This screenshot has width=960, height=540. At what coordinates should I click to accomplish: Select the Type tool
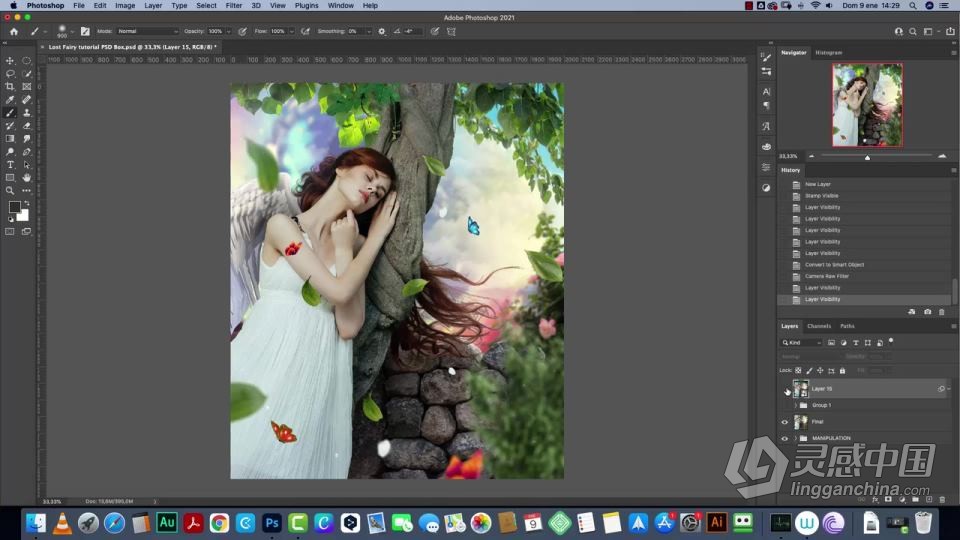point(10,165)
